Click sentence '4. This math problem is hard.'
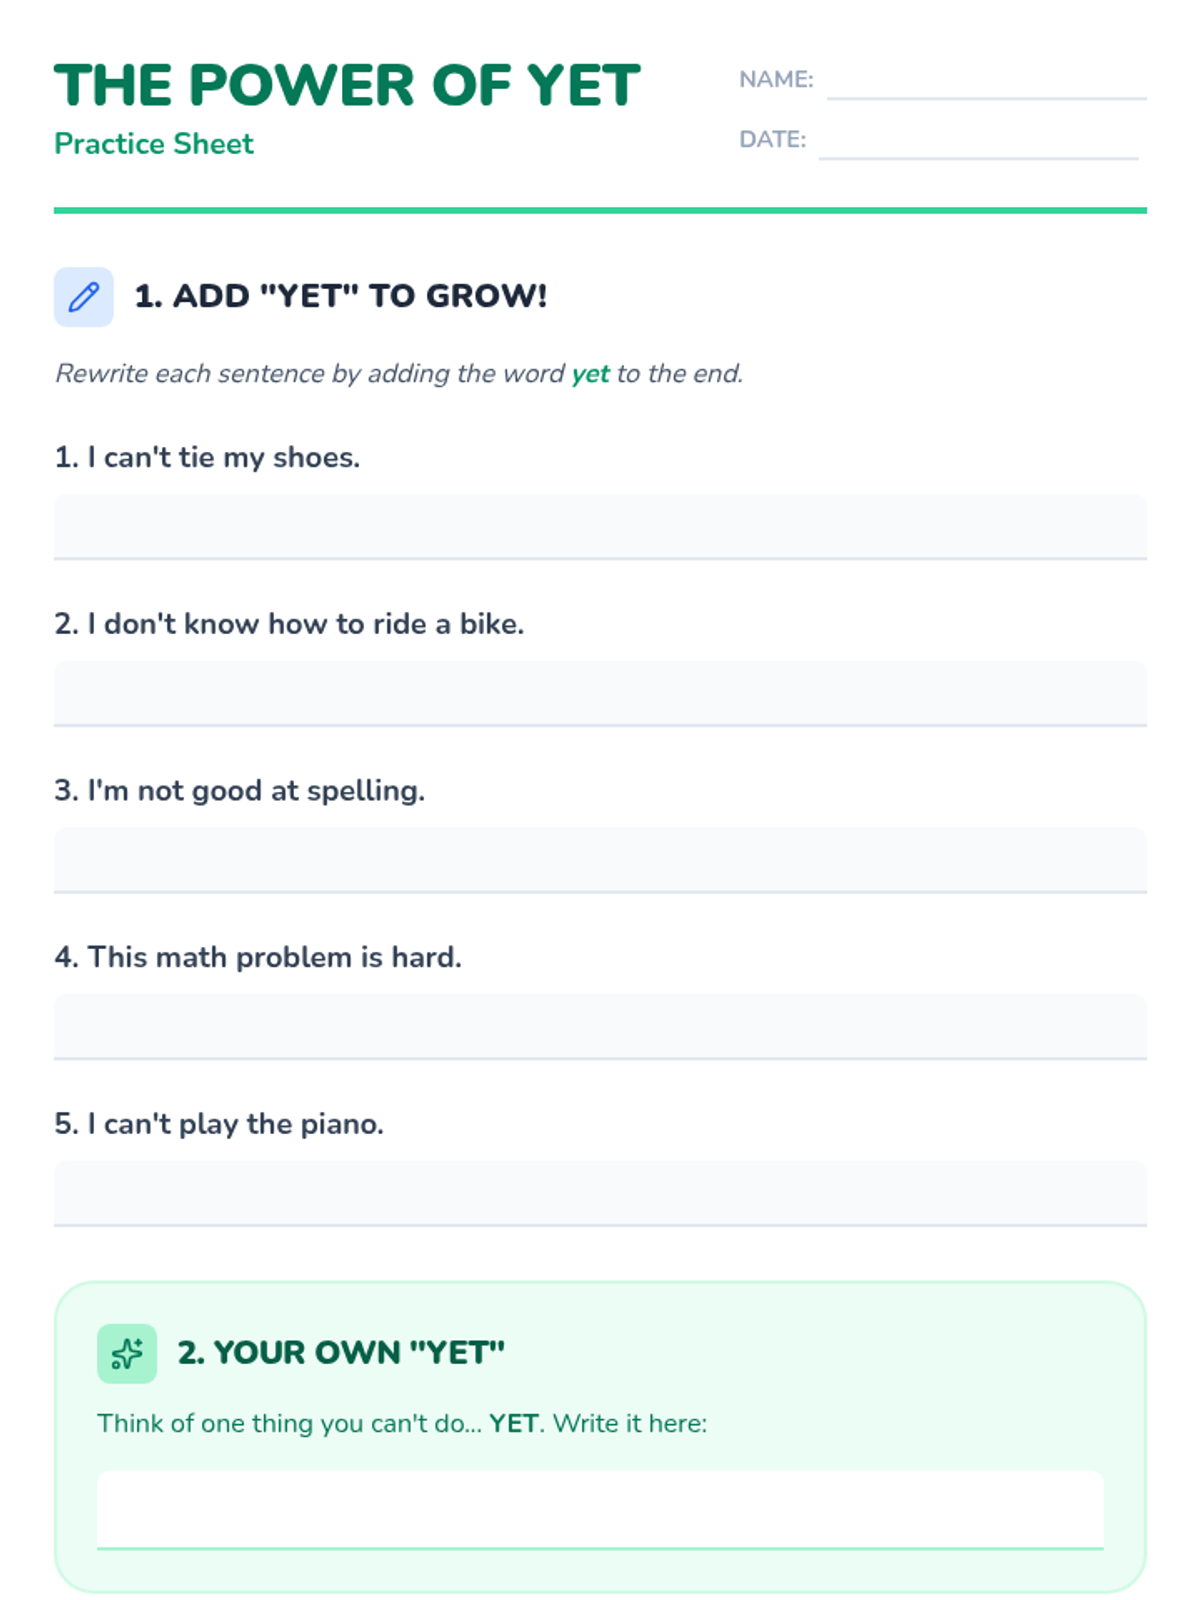The width and height of the screenshot is (1200, 1600). pyautogui.click(x=258, y=957)
